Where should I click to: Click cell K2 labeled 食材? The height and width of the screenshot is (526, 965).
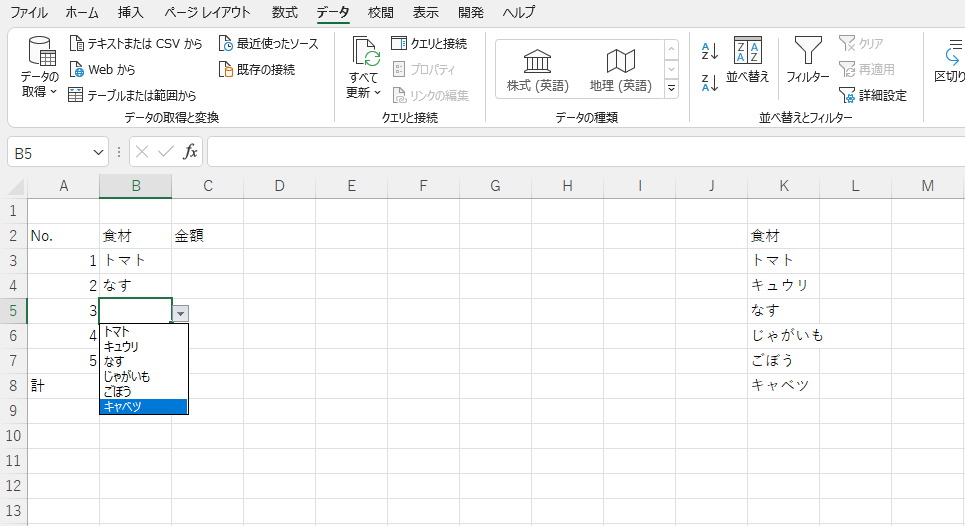(x=783, y=236)
